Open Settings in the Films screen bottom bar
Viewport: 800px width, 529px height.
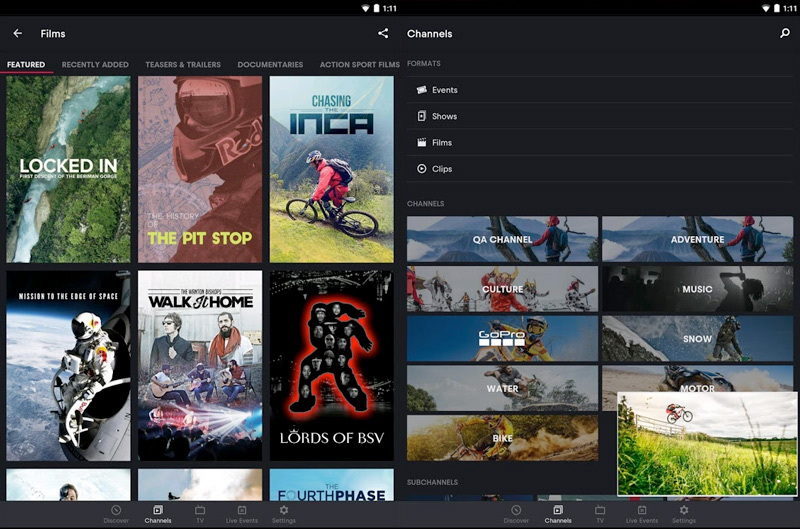click(x=284, y=514)
